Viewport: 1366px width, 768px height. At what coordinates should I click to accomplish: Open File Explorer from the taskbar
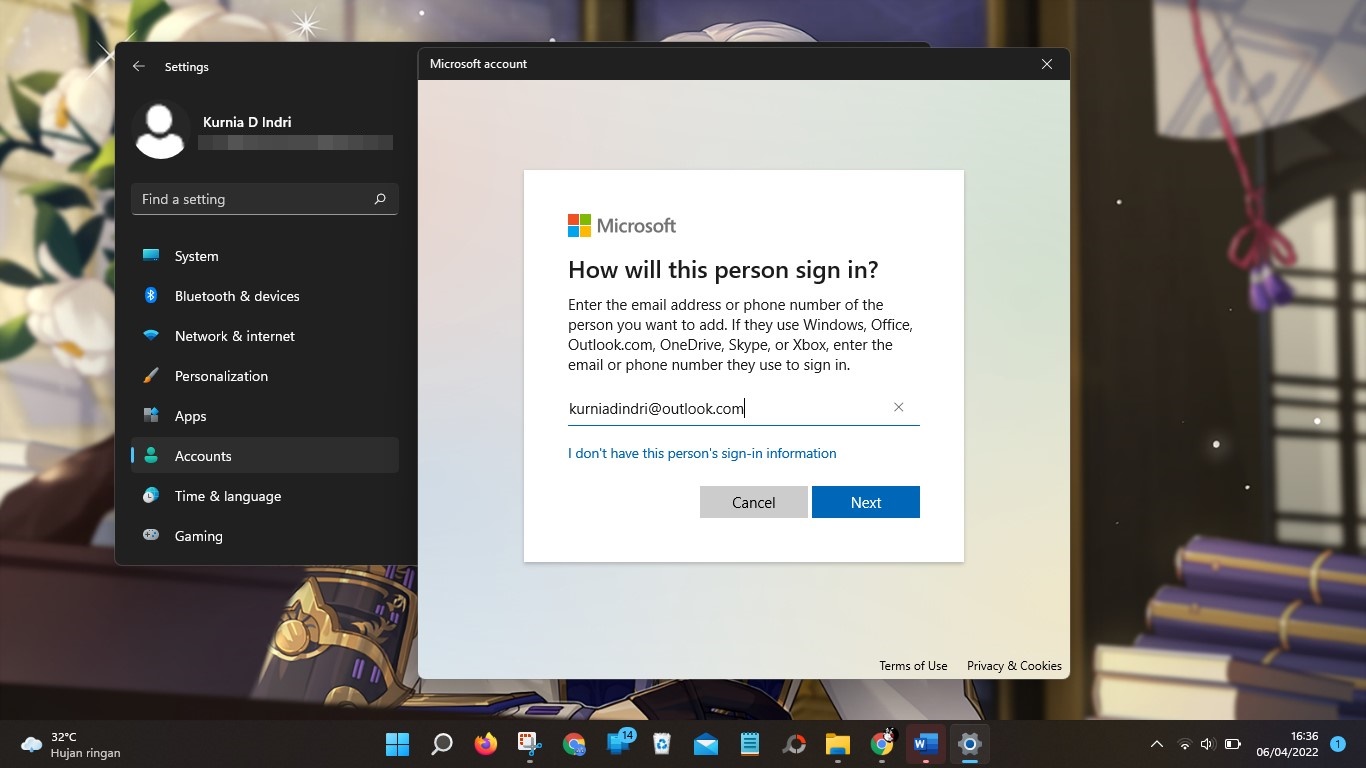838,744
